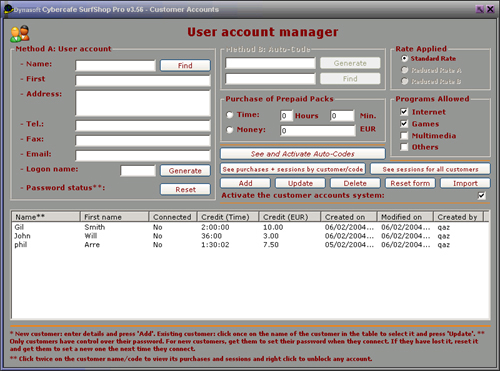The image size is (500, 371).
Task: Click Generate button beside Logon name
Action: click(x=185, y=171)
